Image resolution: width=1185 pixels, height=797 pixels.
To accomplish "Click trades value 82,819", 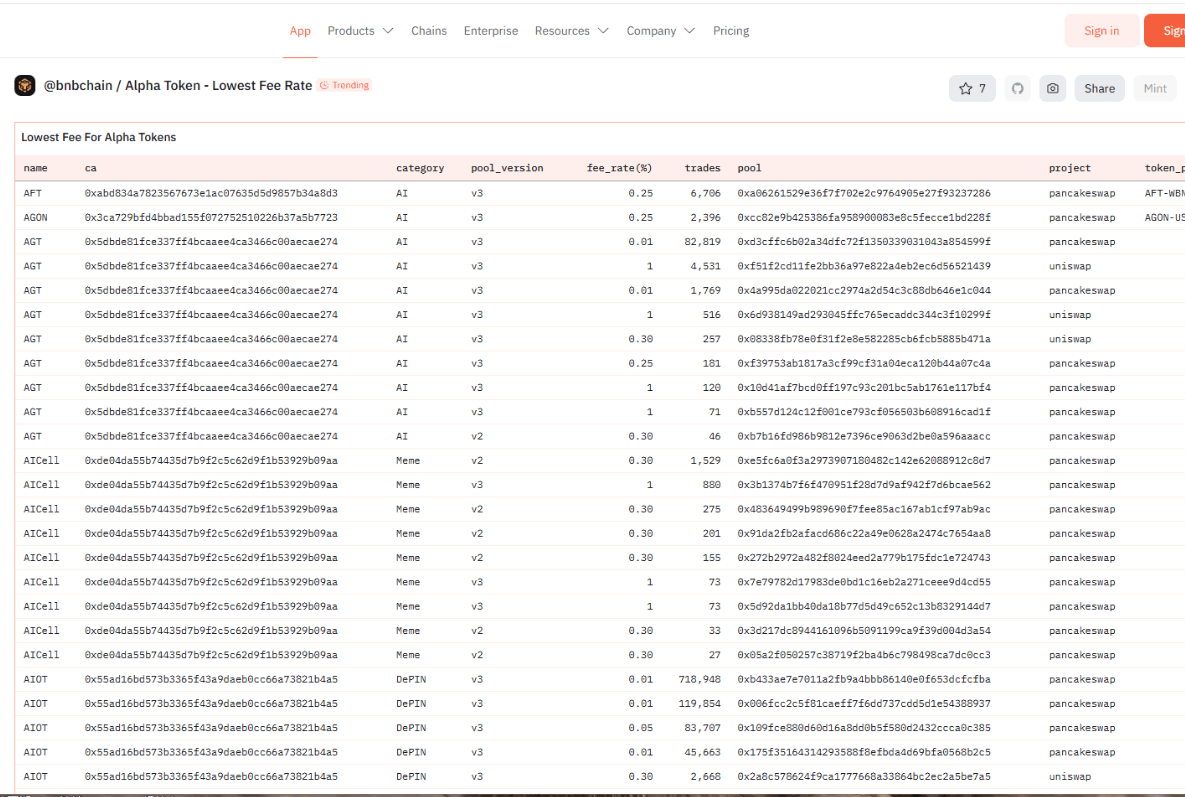I will pos(702,242).
